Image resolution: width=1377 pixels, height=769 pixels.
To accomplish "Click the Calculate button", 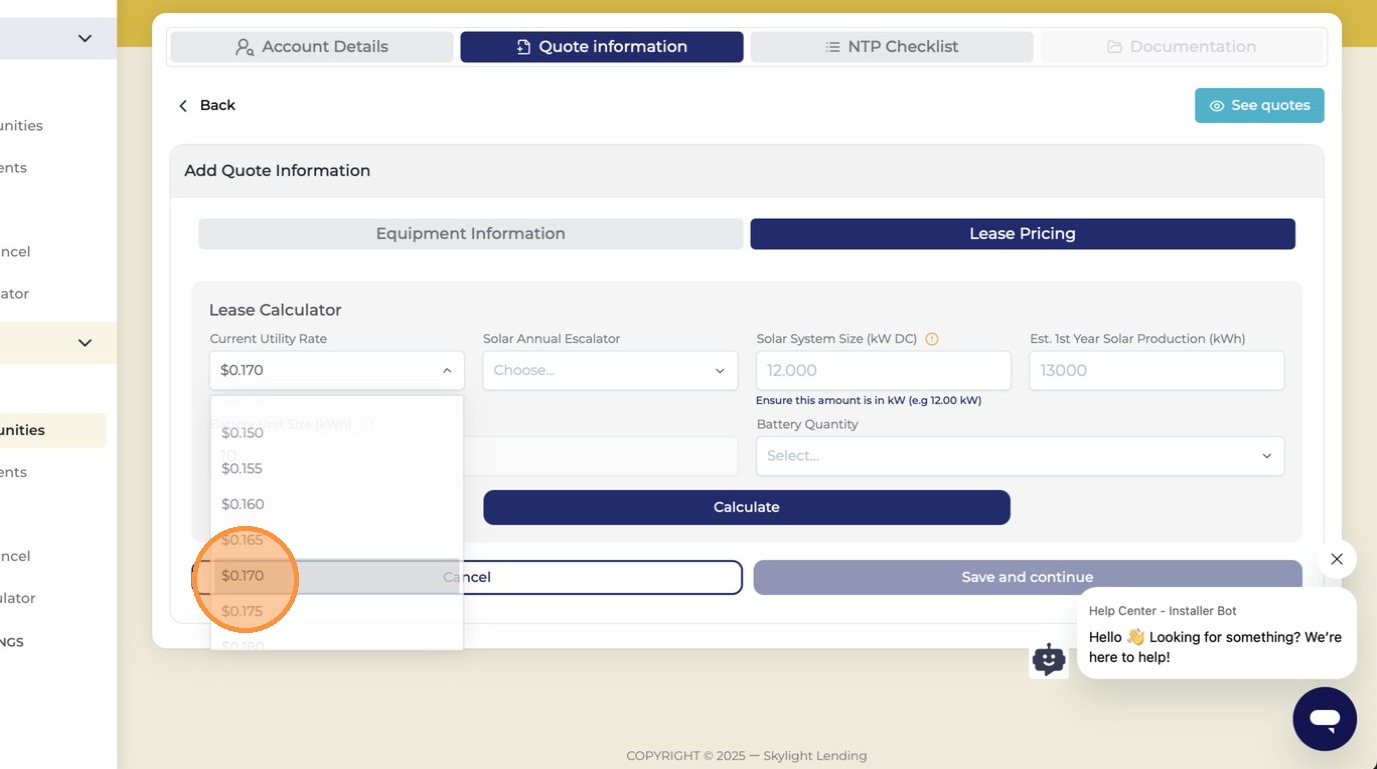I will [x=747, y=507].
